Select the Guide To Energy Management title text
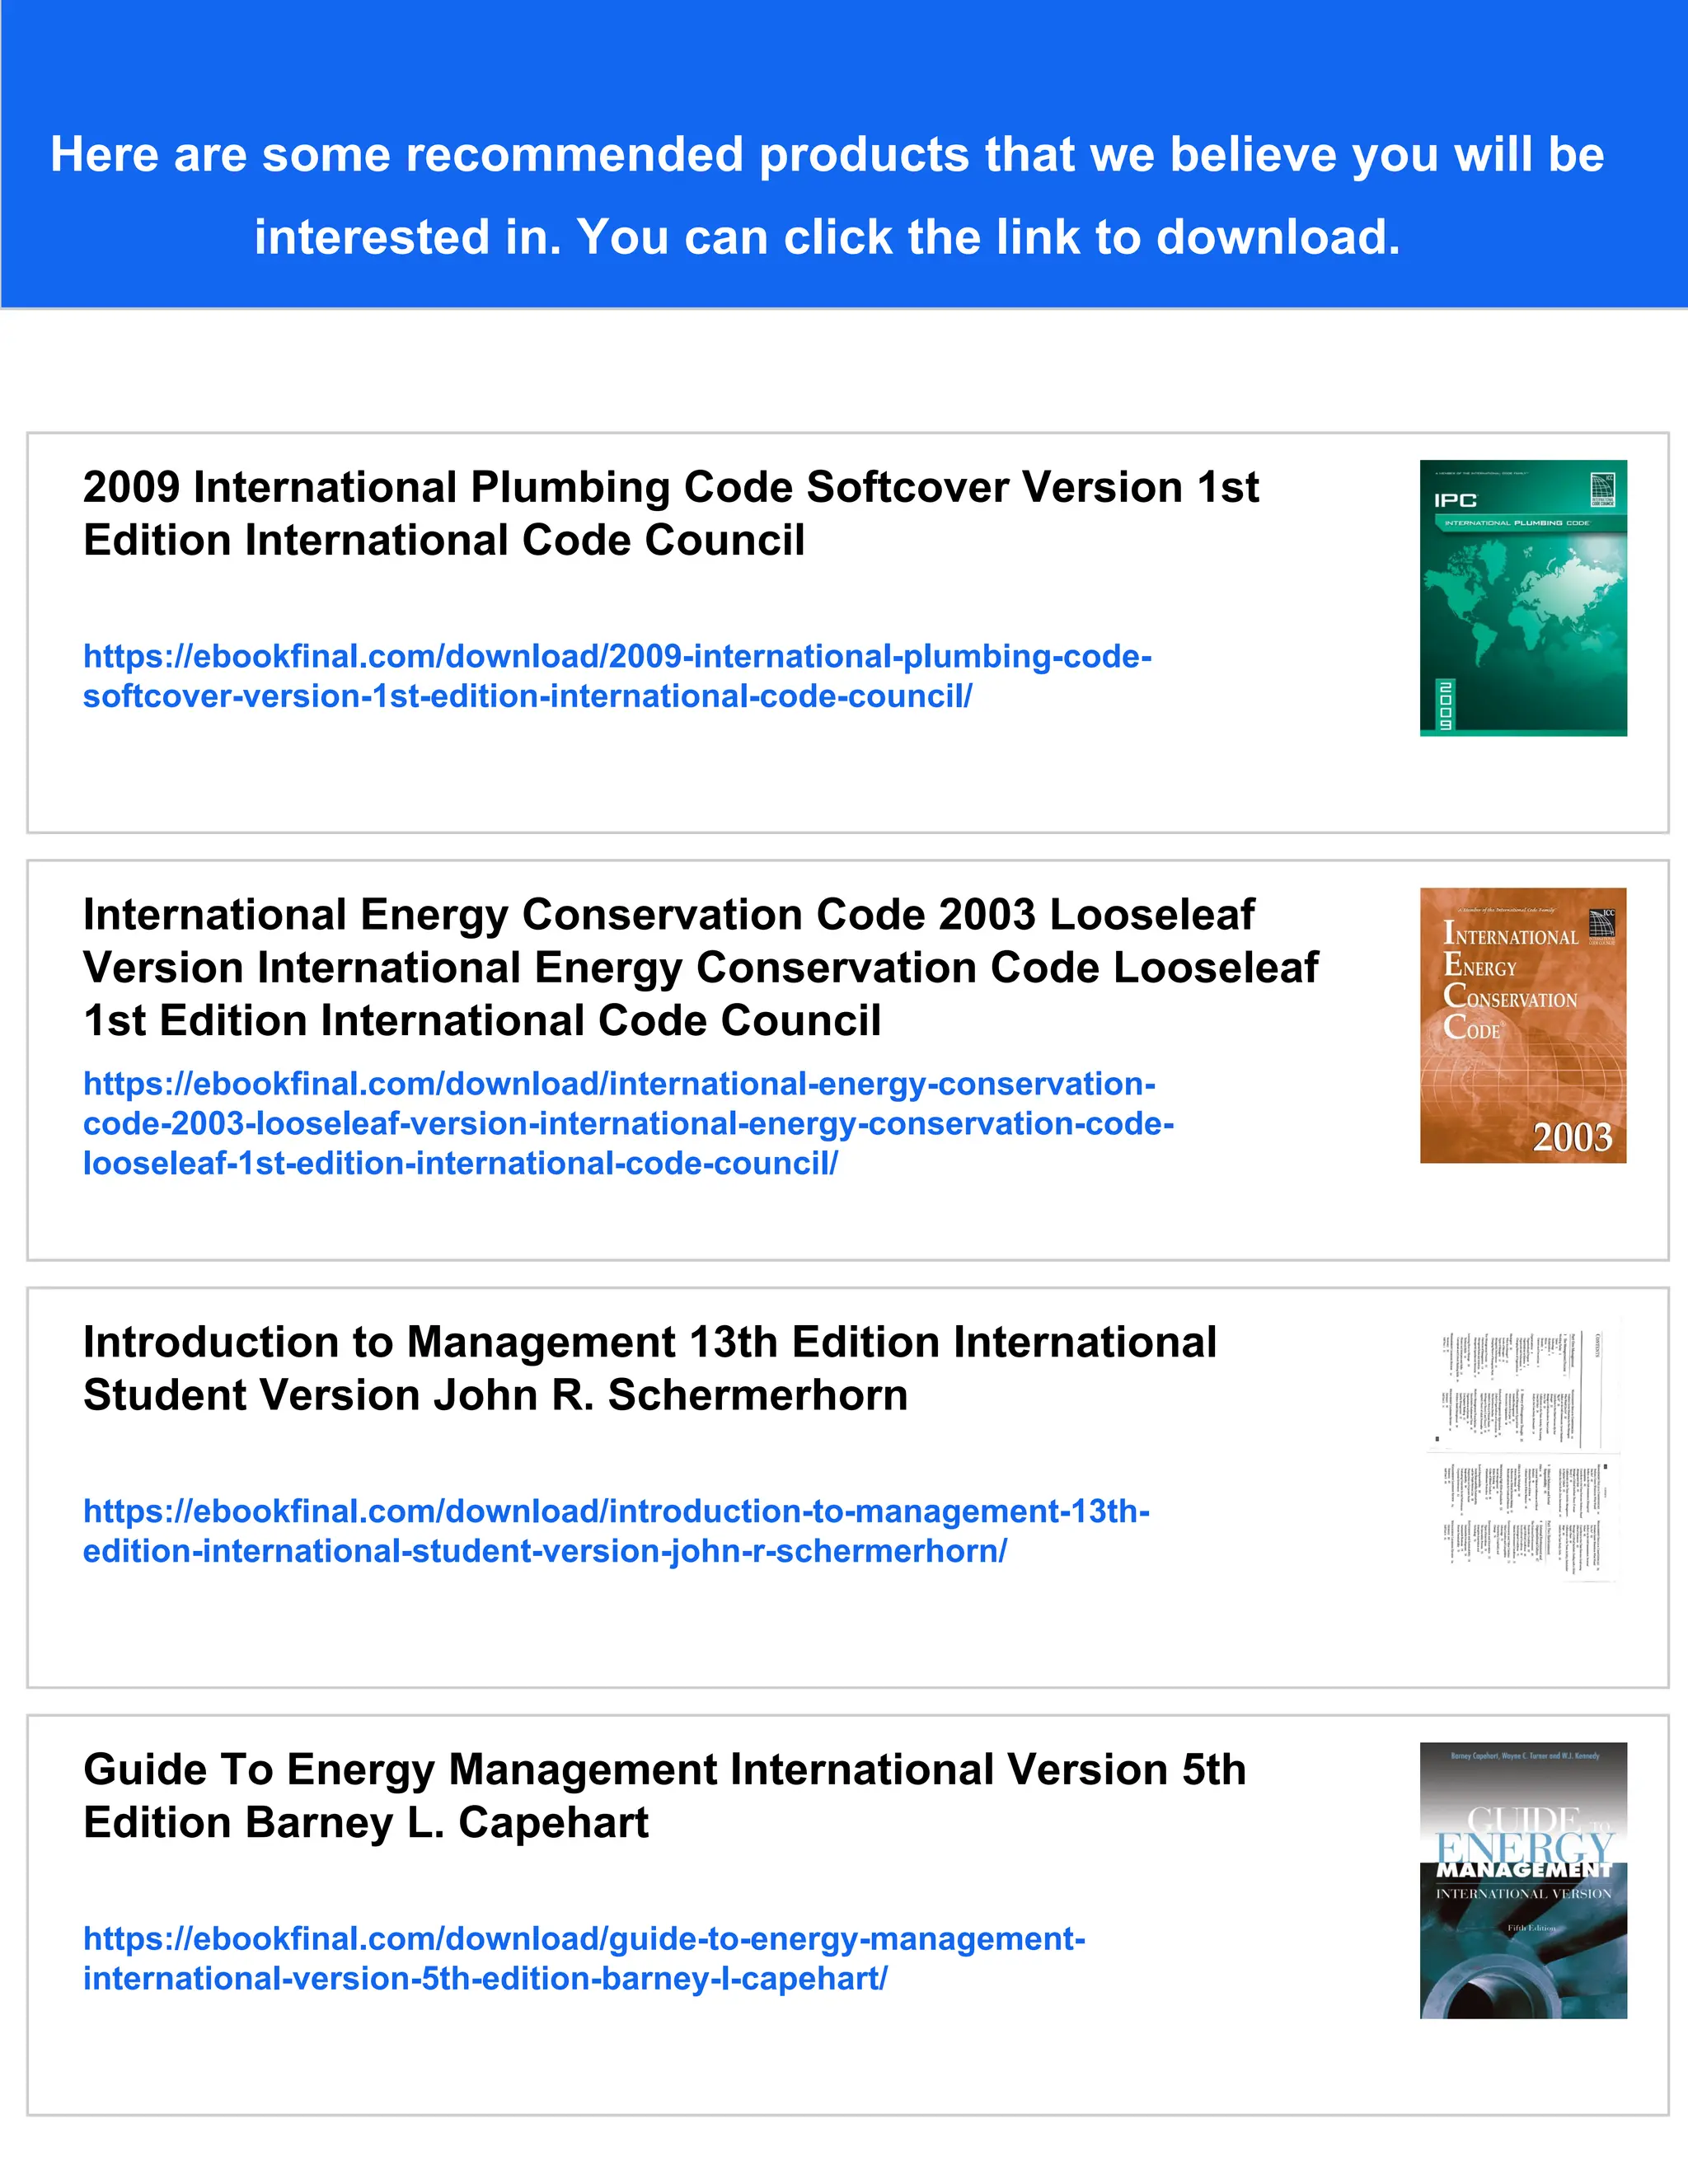Screen dimensions: 1688x2184 (664, 1796)
